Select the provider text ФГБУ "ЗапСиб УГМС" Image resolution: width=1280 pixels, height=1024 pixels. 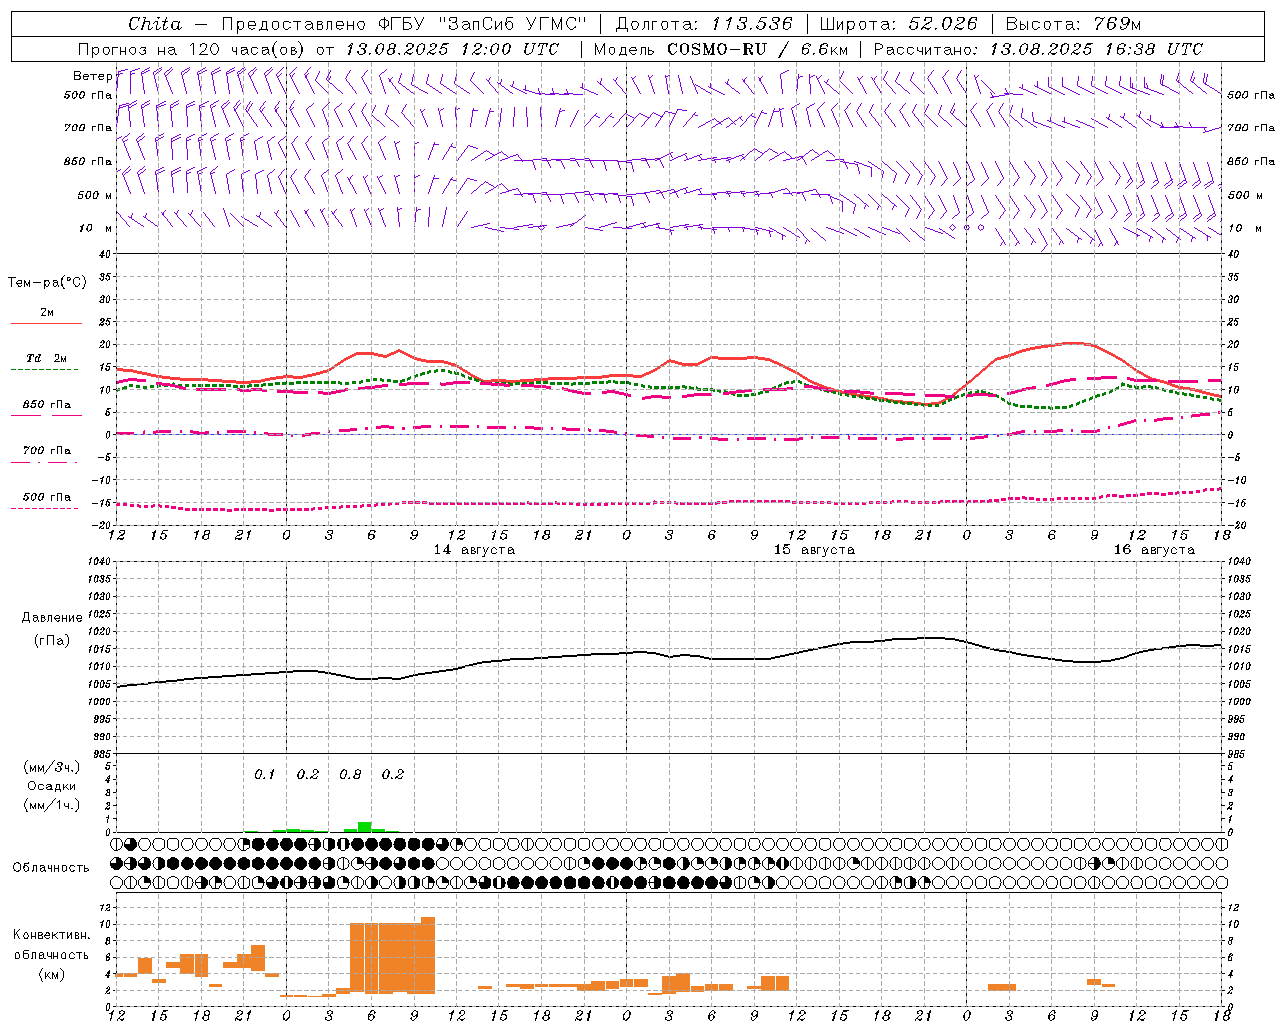click(x=483, y=24)
